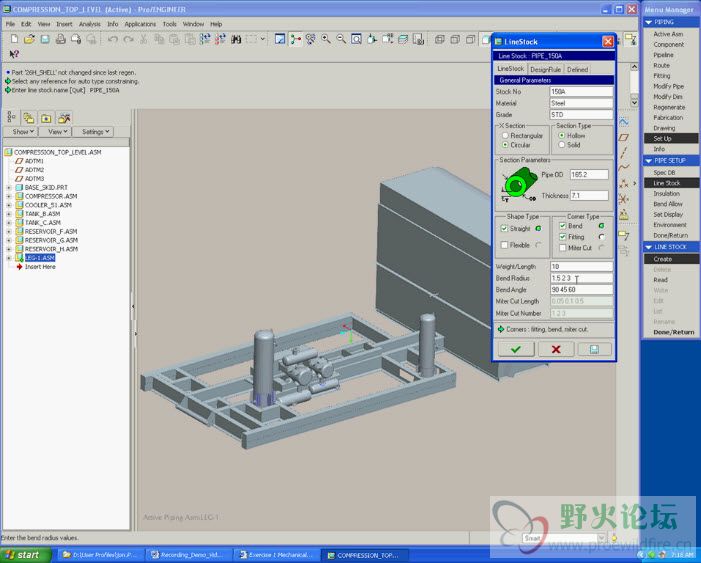Open the selection filter Smart dropdown
701x563 pixels.
click(x=601, y=538)
